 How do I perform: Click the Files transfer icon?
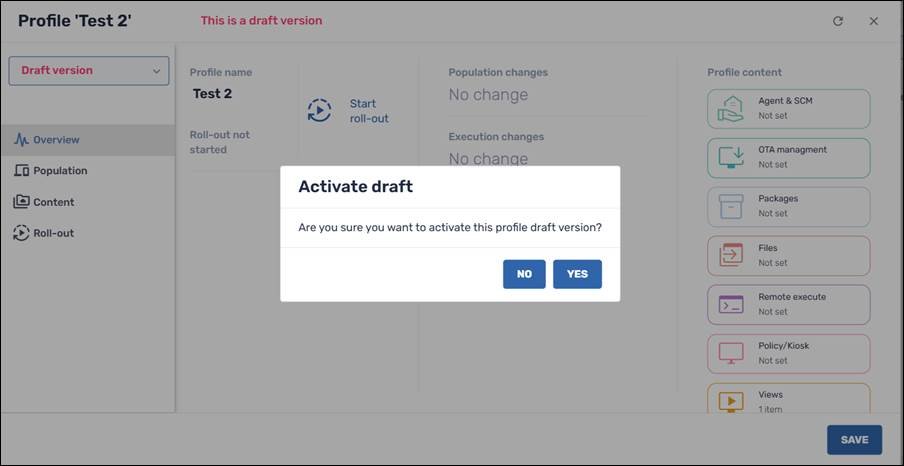coord(731,256)
